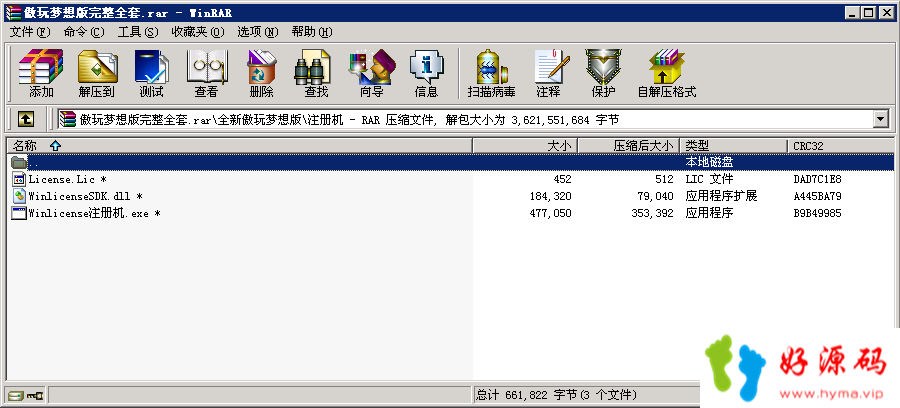Click the size value 452
900x408 pixels.
(562, 180)
